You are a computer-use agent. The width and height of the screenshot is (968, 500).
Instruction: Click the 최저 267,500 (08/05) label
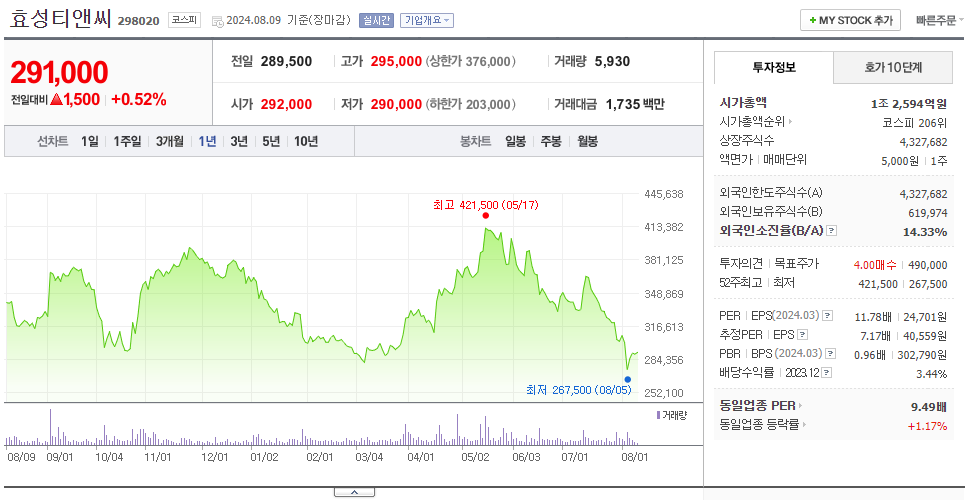pos(579,390)
